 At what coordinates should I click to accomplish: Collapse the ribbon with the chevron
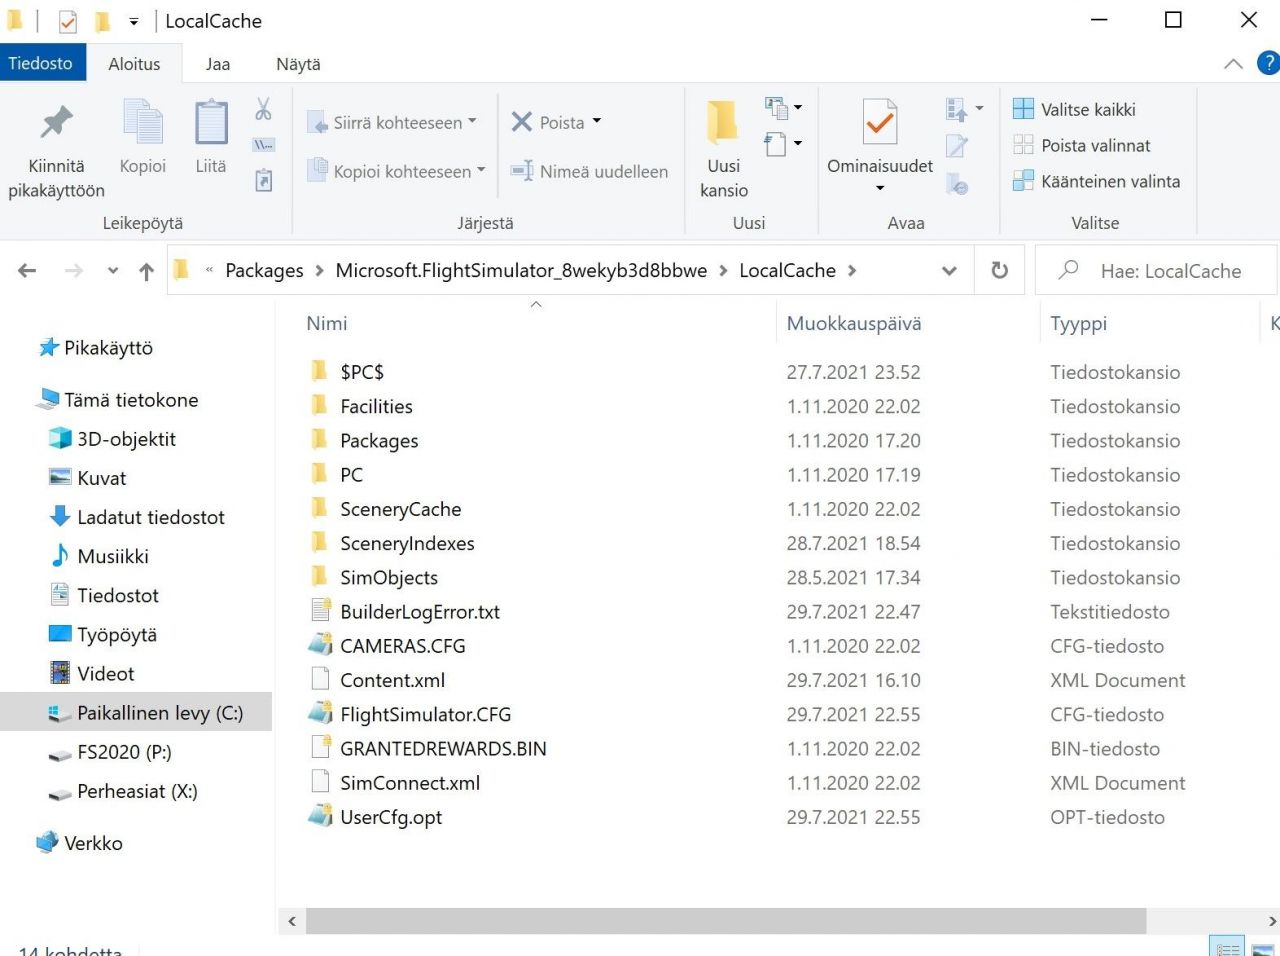(x=1233, y=64)
